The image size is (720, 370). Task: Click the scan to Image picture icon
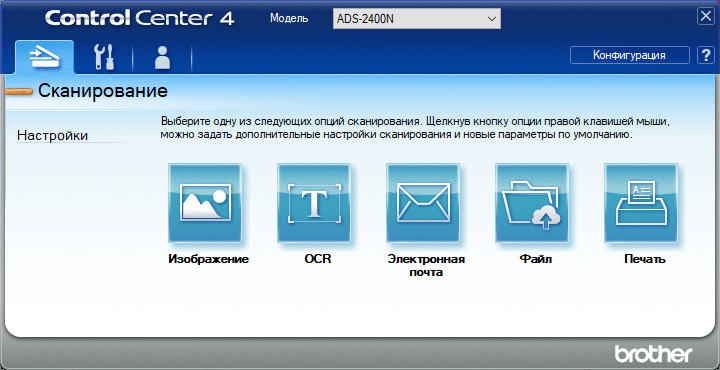pos(205,202)
